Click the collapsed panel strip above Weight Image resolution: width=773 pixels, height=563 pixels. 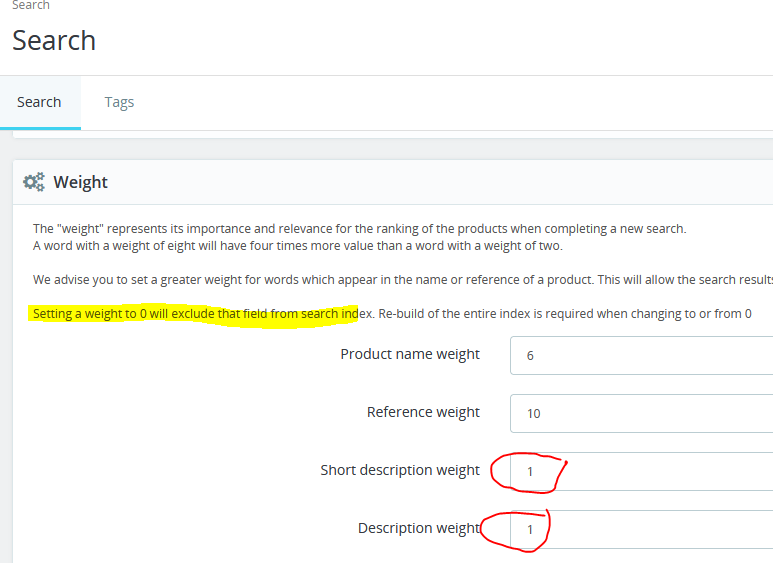point(393,135)
